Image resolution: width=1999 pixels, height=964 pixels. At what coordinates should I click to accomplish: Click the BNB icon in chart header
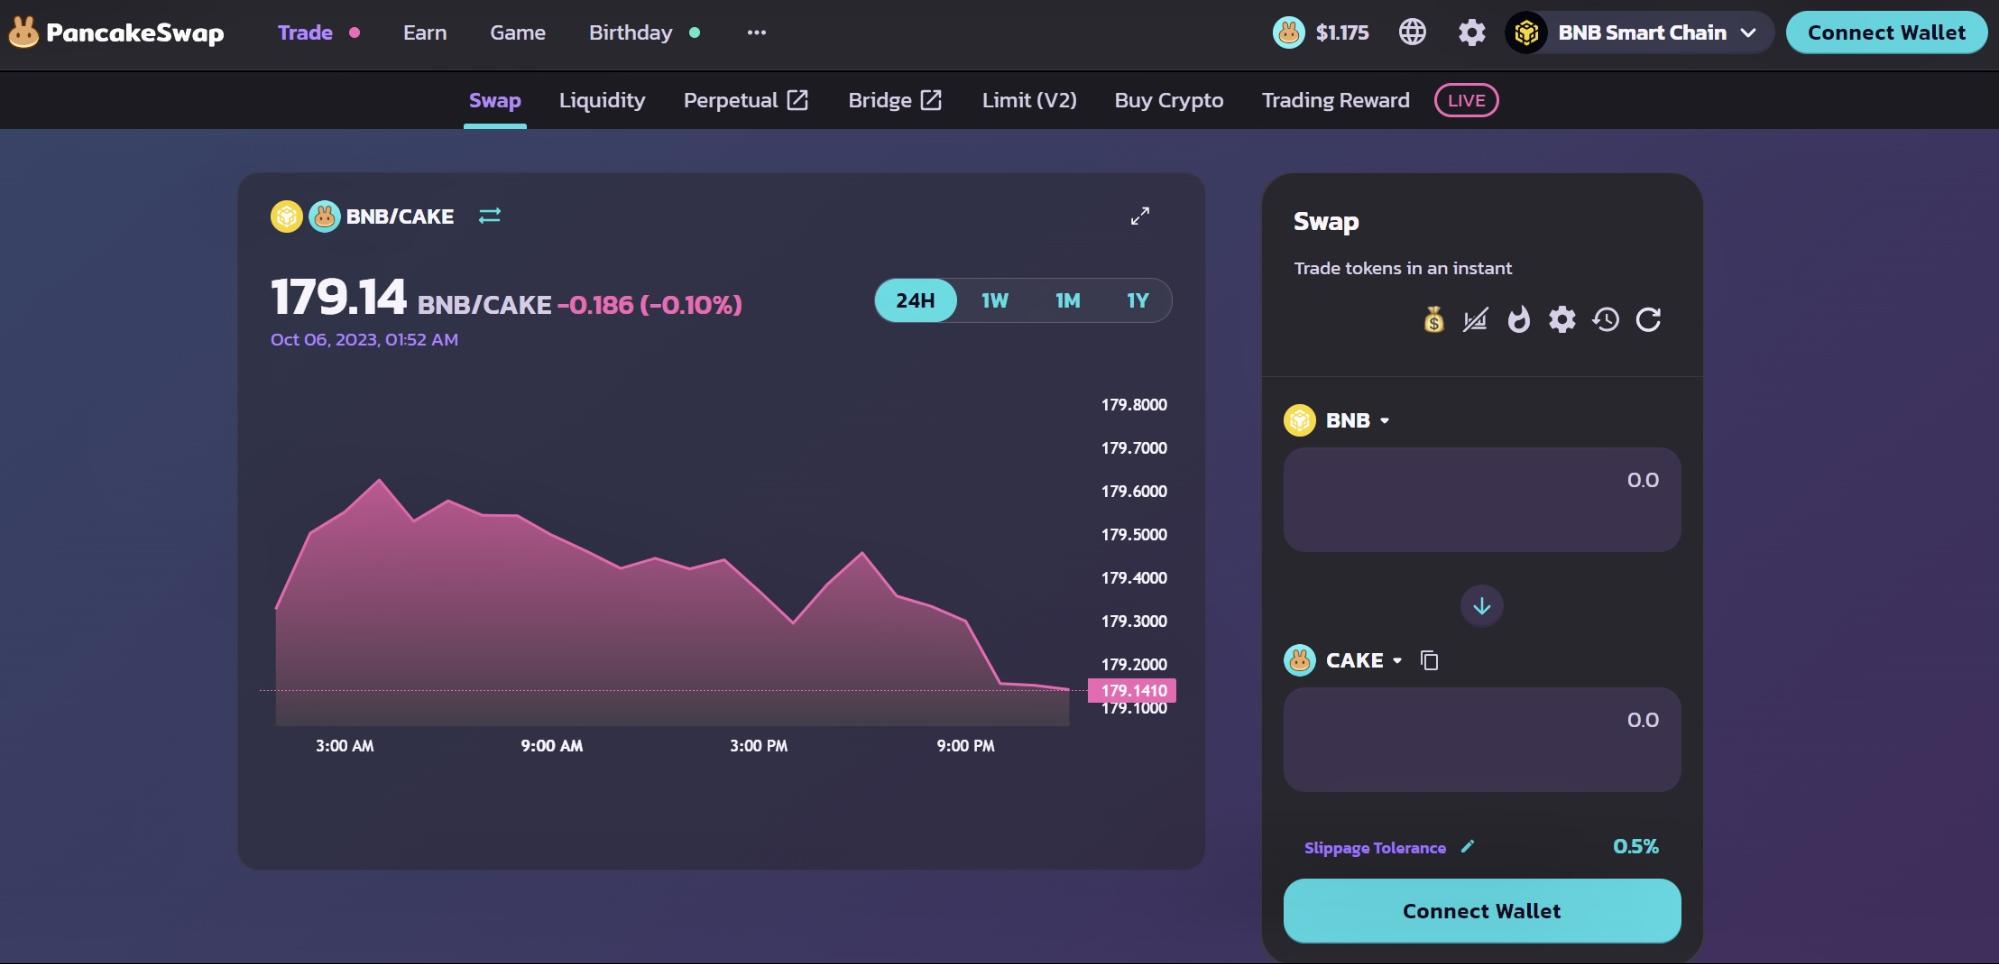pyautogui.click(x=287, y=216)
